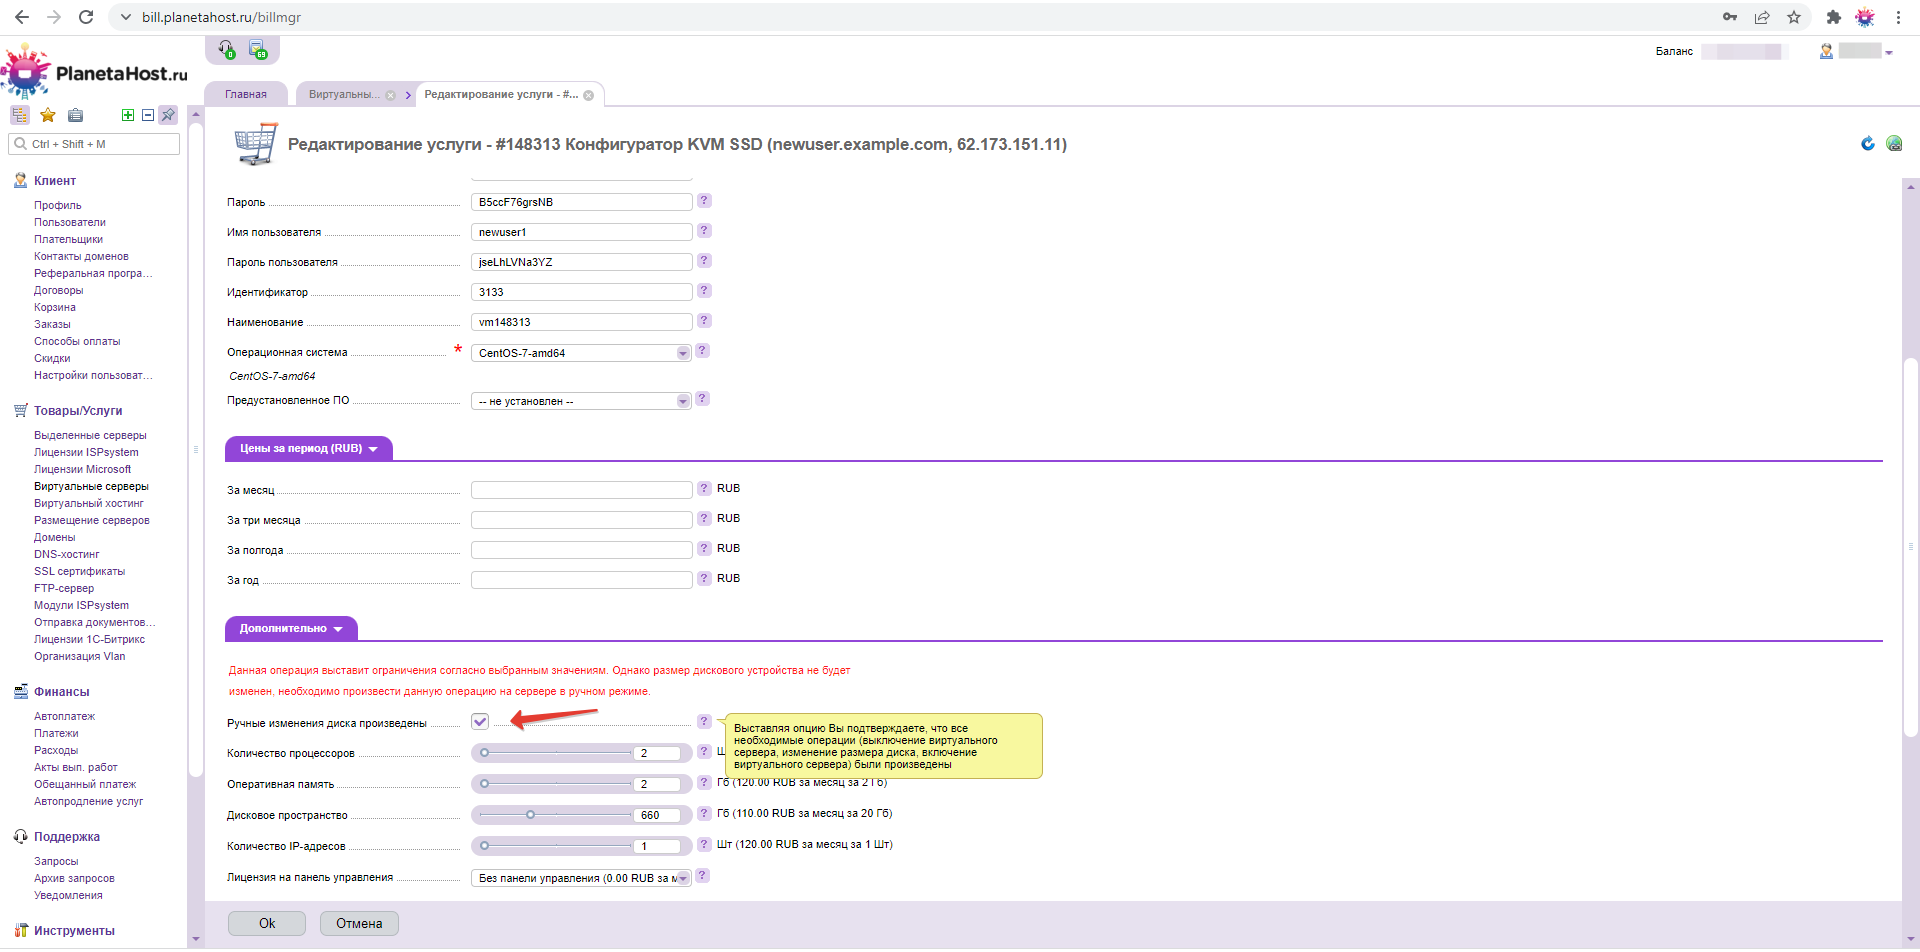Collapse the Товары/Услуги menu section
The image size is (1920, 952).
tap(78, 411)
